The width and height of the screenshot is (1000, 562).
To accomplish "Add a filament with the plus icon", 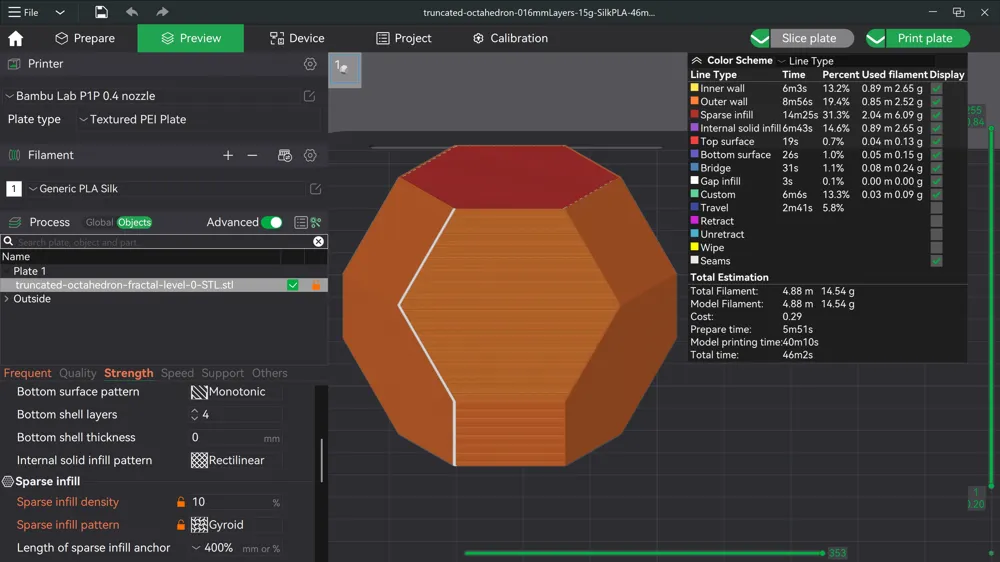I will [x=228, y=155].
